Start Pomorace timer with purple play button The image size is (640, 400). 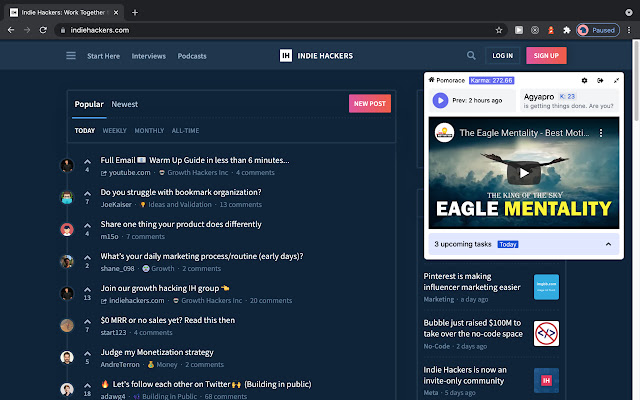pos(440,100)
